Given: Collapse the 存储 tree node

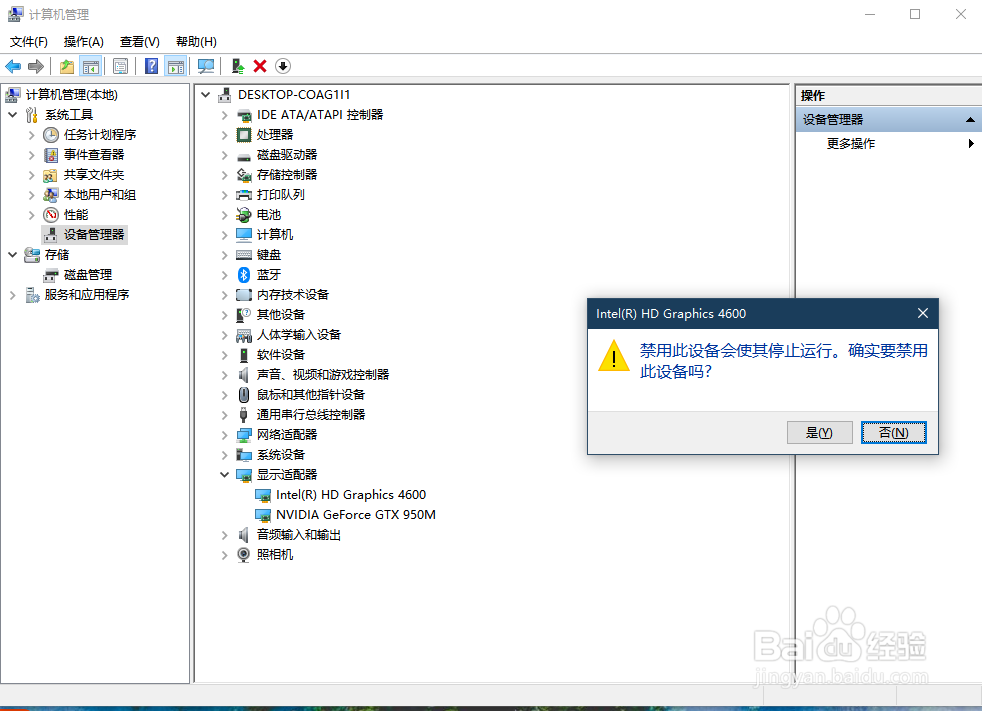Looking at the screenshot, I should click(13, 255).
